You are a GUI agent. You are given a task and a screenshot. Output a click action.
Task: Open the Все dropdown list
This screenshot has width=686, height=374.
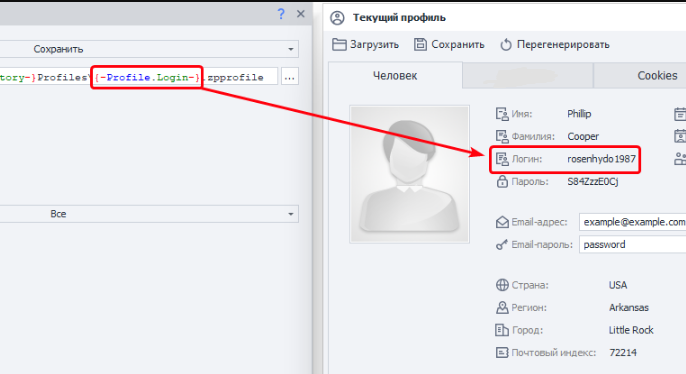click(149, 214)
